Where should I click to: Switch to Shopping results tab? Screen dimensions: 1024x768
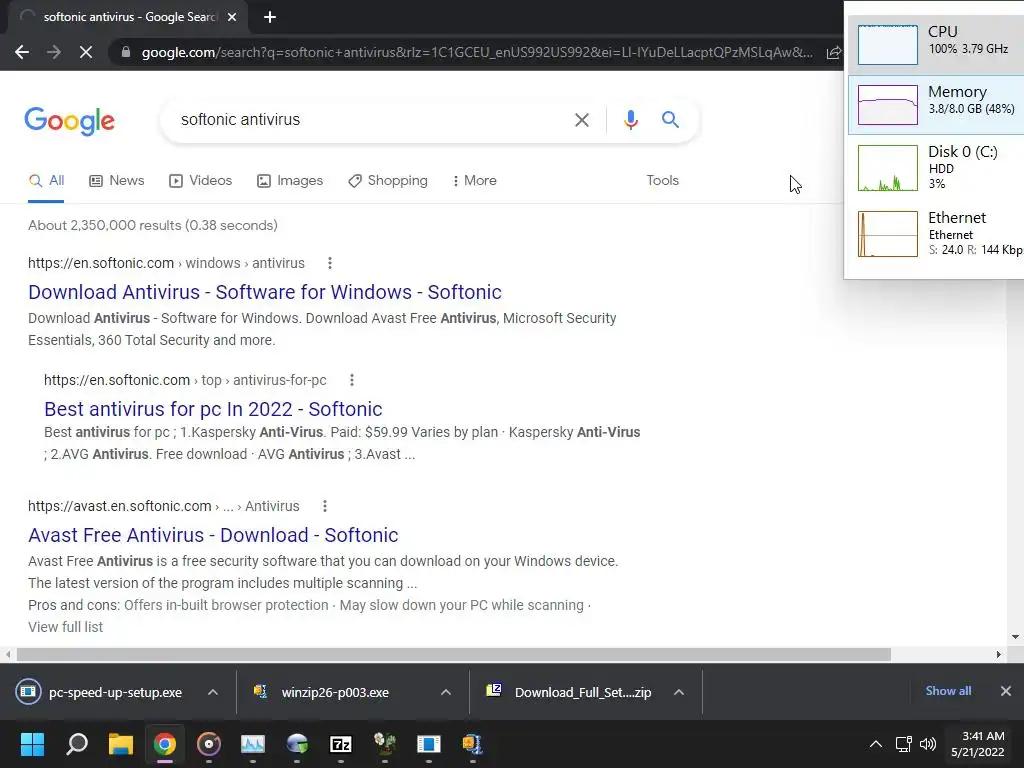[388, 181]
